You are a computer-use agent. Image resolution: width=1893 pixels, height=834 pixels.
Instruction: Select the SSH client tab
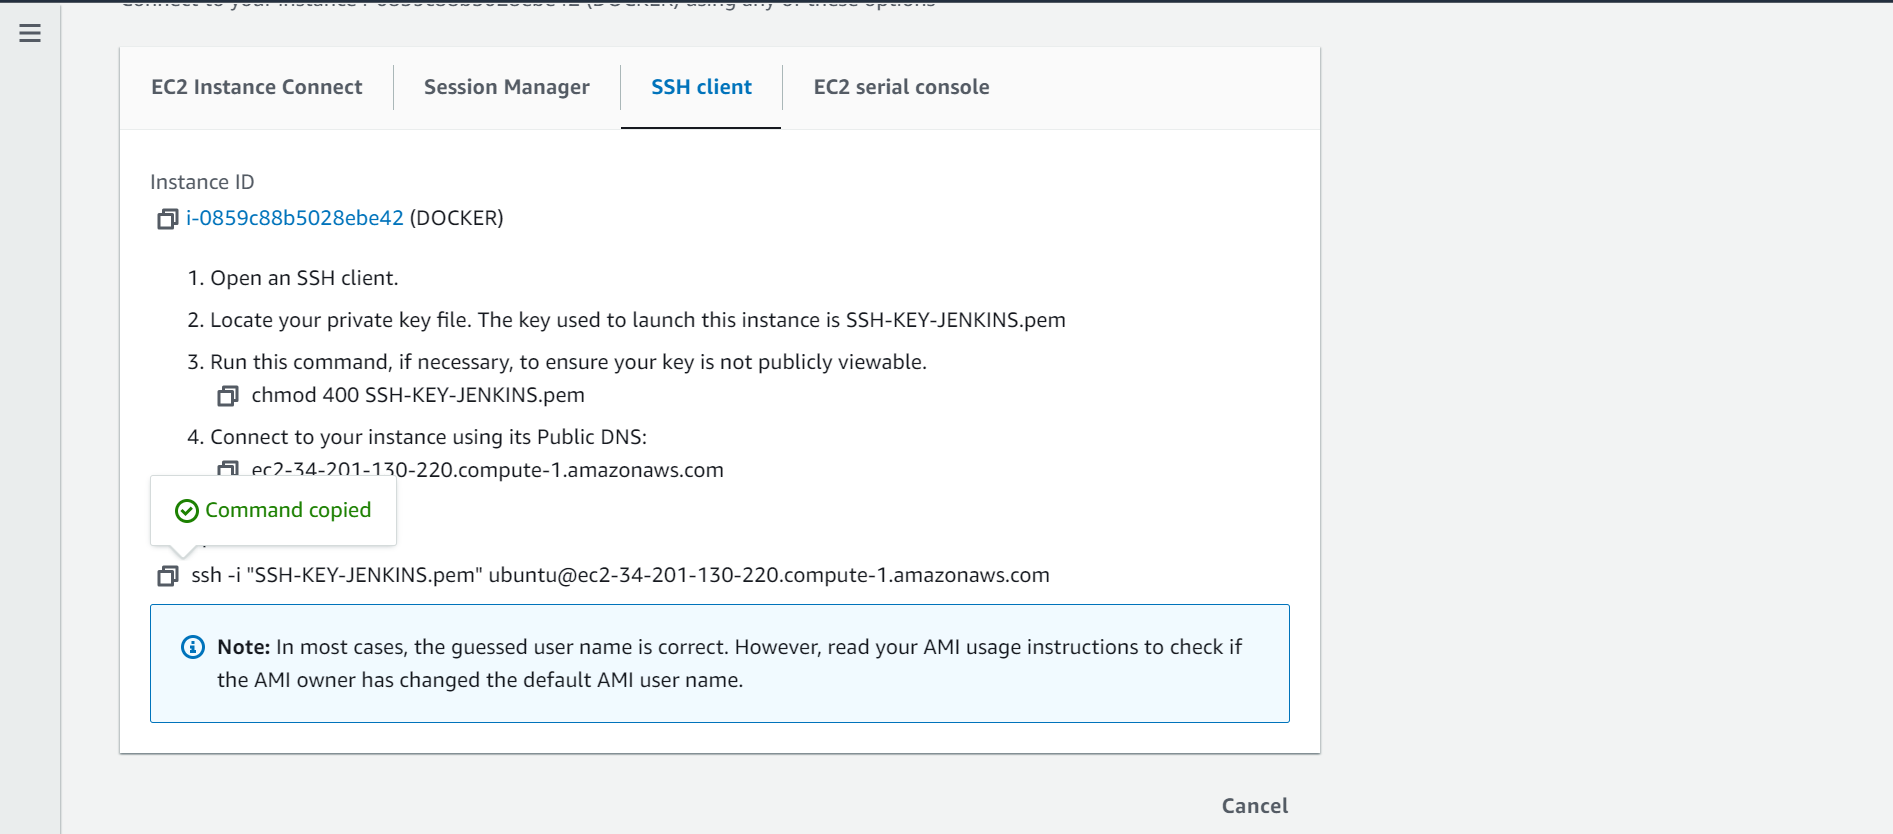tap(701, 87)
